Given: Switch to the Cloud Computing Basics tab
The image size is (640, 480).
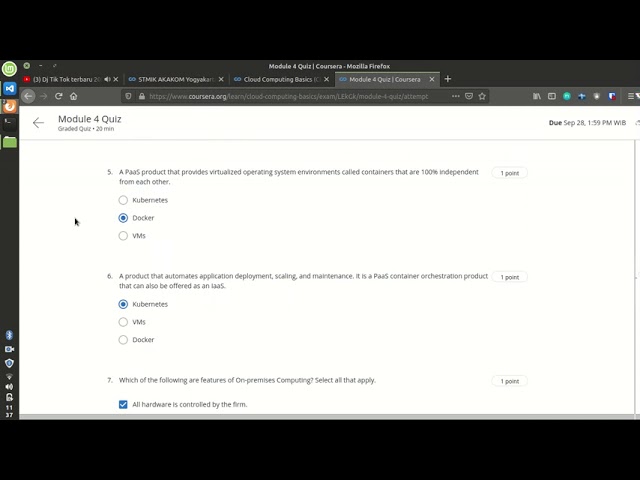Looking at the screenshot, I should [281, 79].
